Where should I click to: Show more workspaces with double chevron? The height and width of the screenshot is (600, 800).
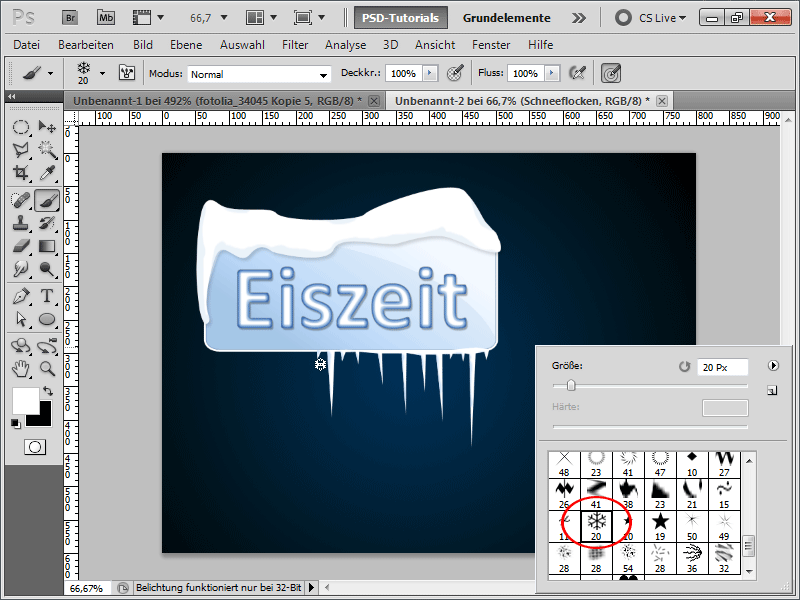(x=579, y=18)
